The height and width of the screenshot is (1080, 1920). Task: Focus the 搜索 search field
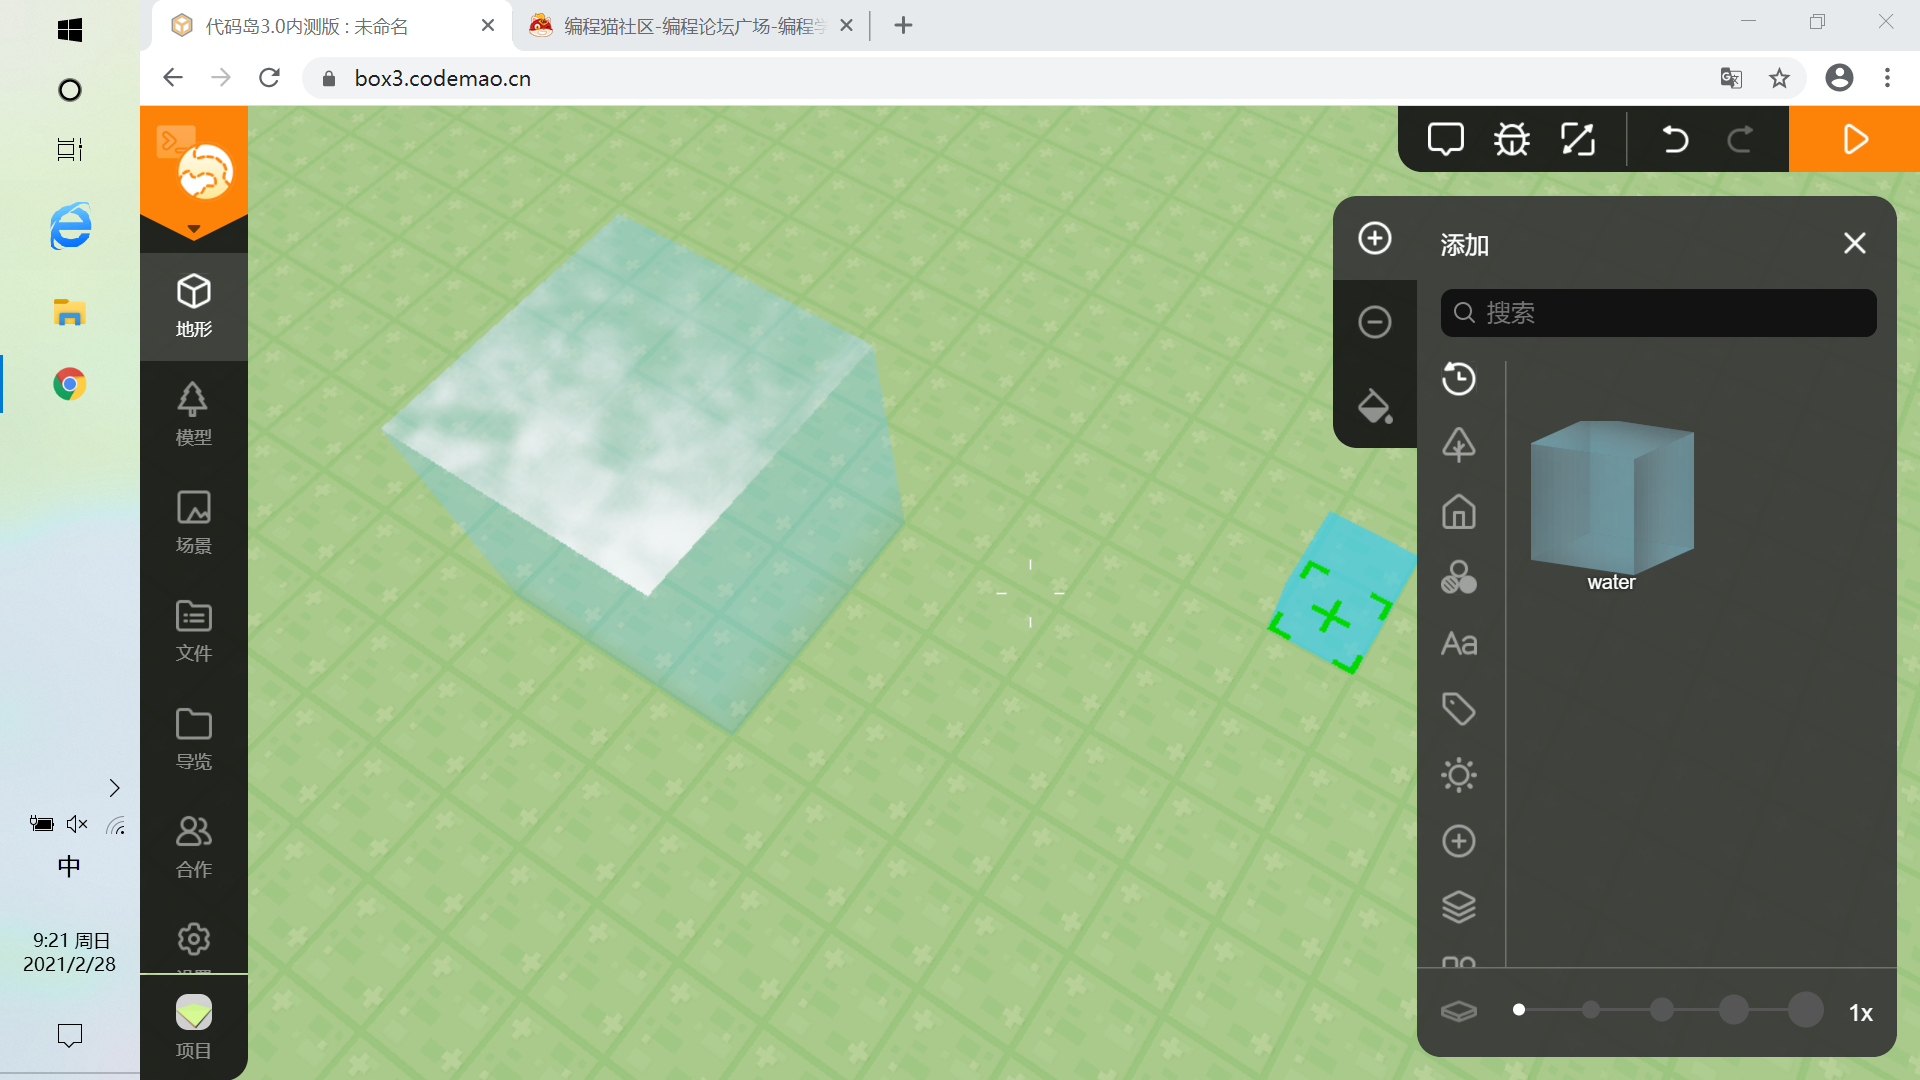[x=1658, y=313]
